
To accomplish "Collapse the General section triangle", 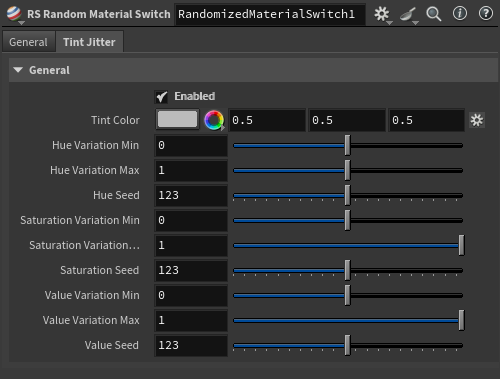I will (x=18, y=70).
